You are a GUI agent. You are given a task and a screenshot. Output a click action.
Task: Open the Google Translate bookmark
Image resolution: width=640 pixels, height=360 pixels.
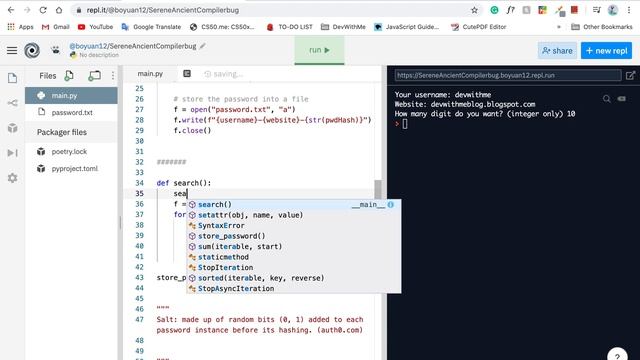(x=151, y=27)
